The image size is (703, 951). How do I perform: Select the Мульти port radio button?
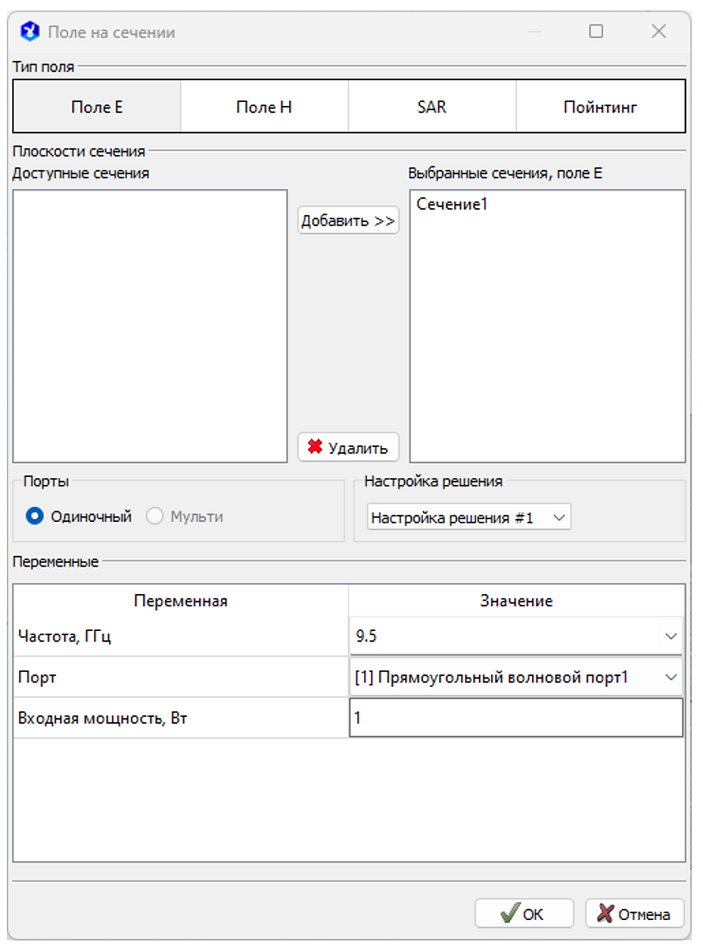tap(155, 516)
